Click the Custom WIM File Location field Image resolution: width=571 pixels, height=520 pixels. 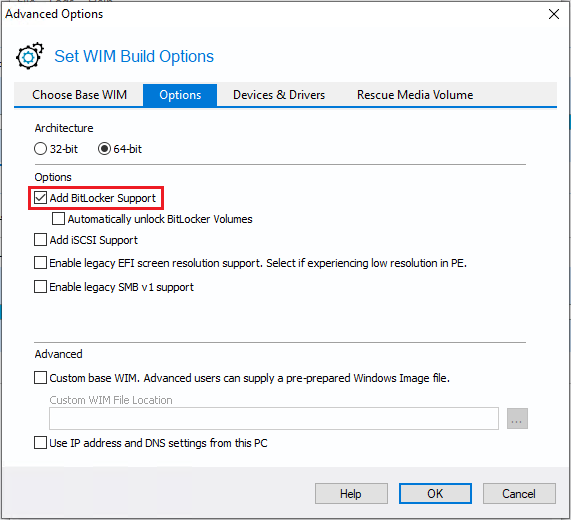coord(274,418)
